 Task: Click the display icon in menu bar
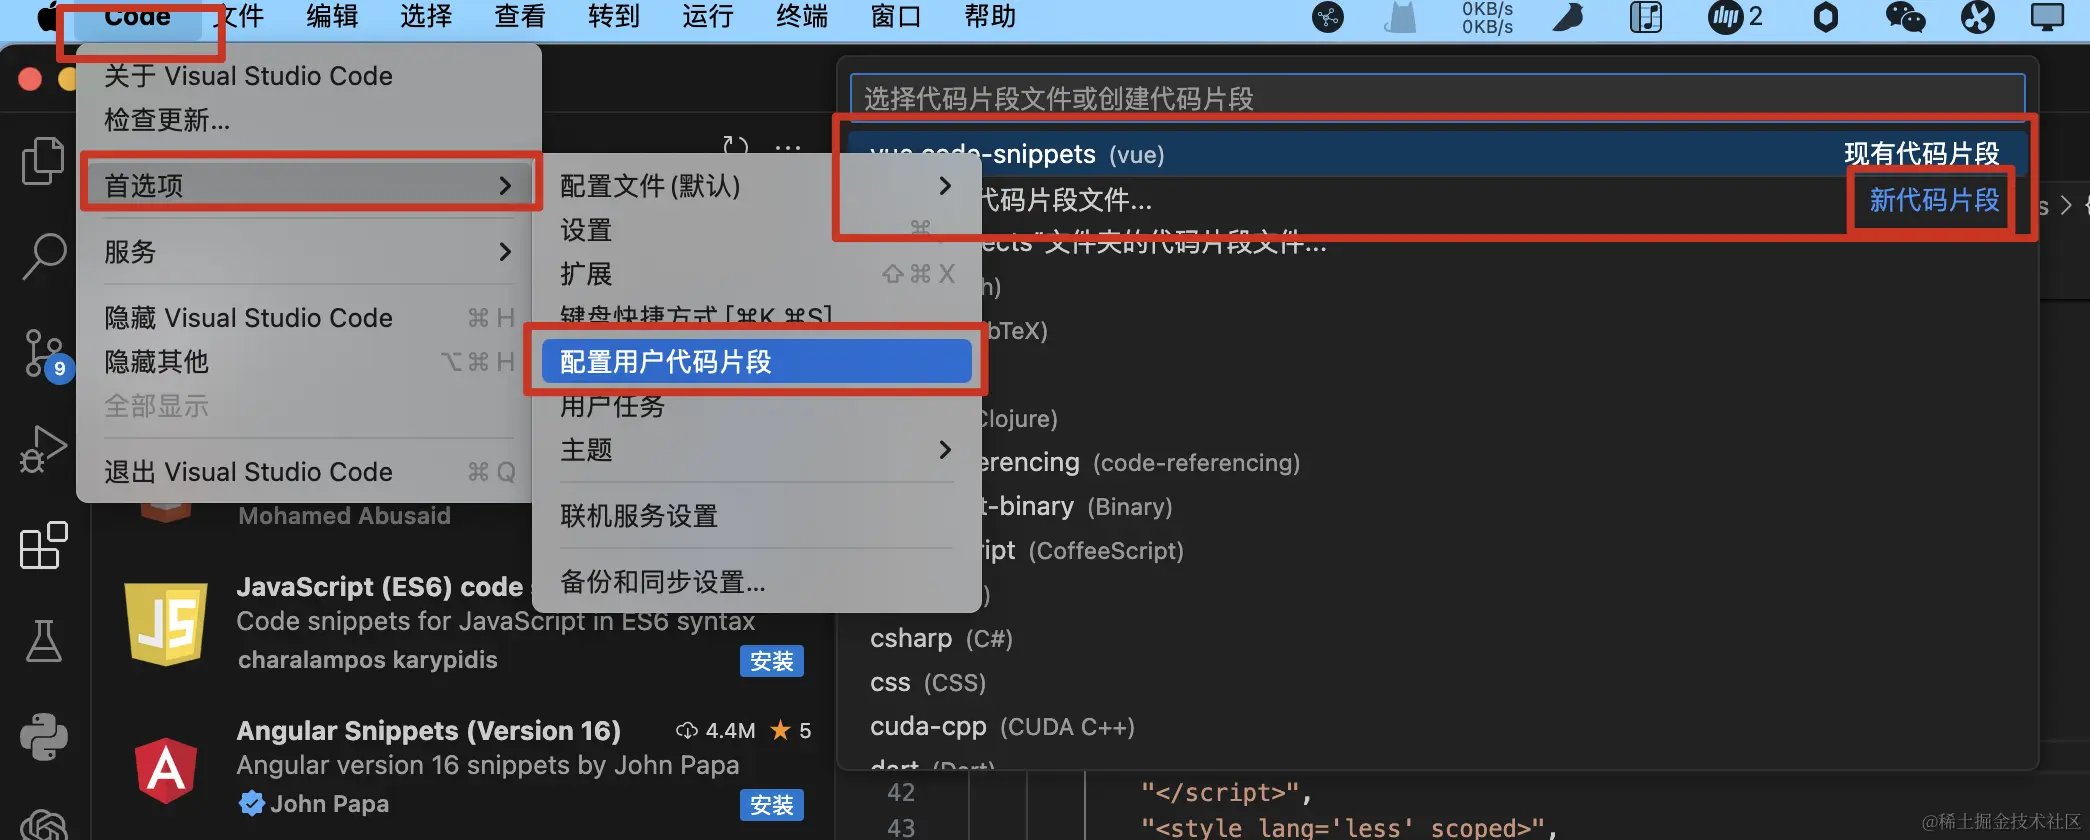[2047, 17]
